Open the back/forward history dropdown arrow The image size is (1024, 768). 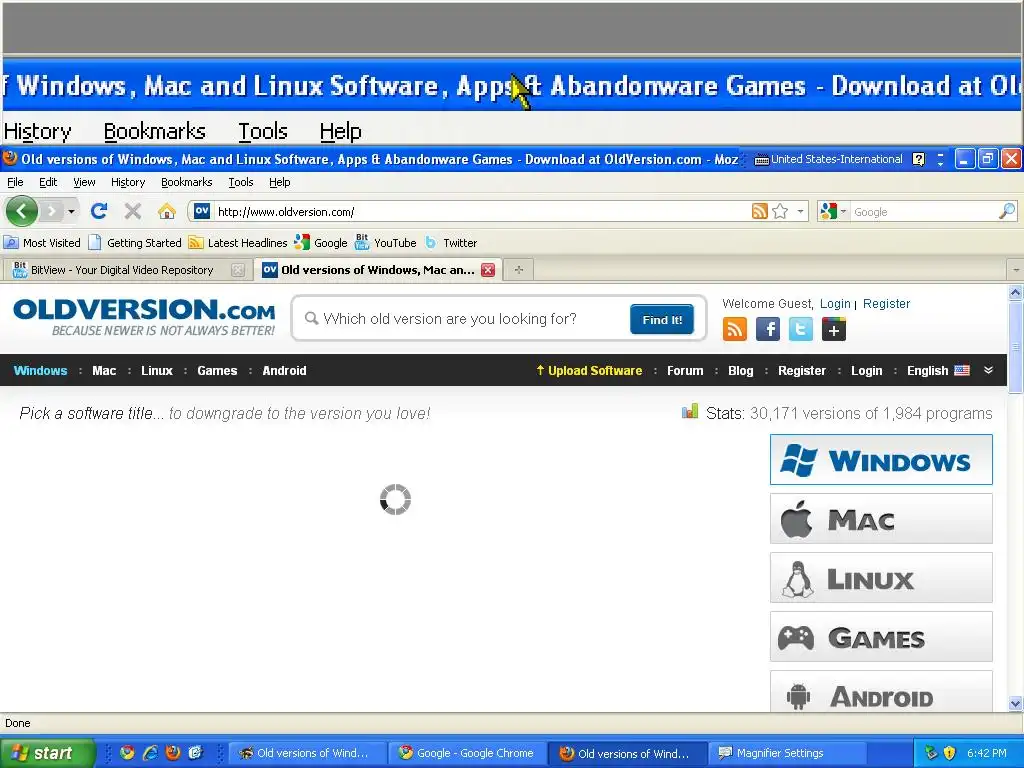pyautogui.click(x=71, y=211)
